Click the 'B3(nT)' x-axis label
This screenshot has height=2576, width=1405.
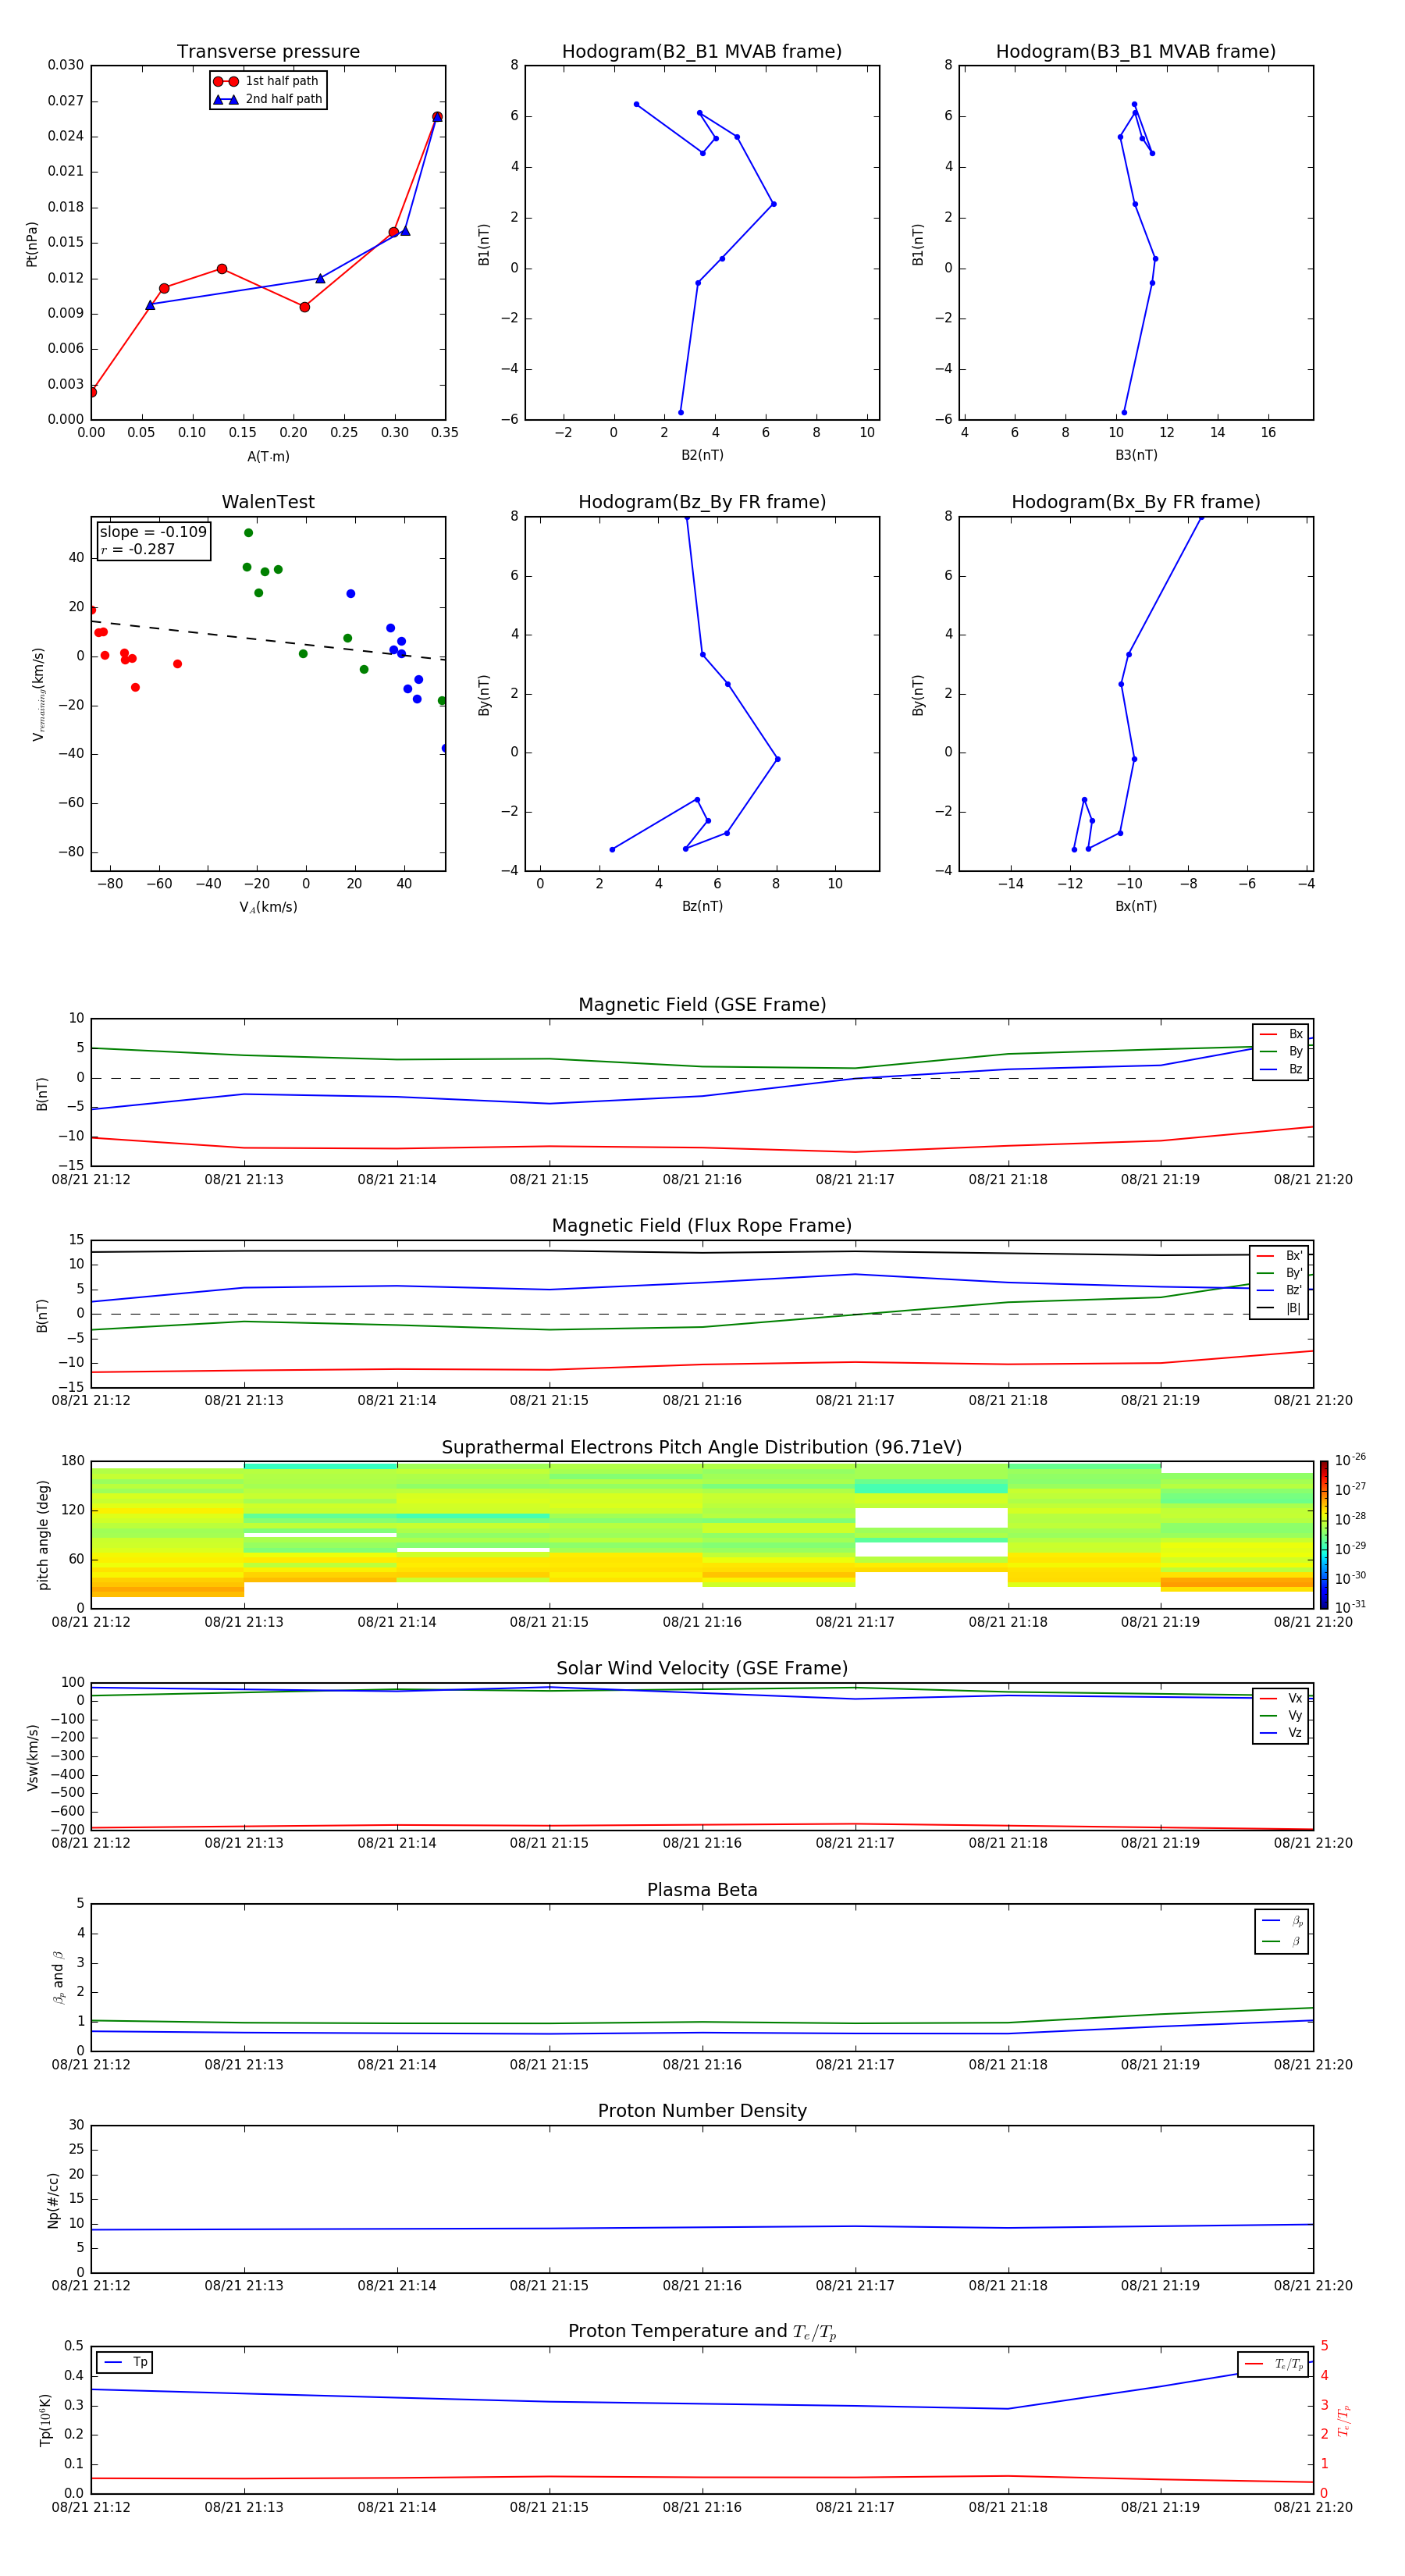[1136, 455]
